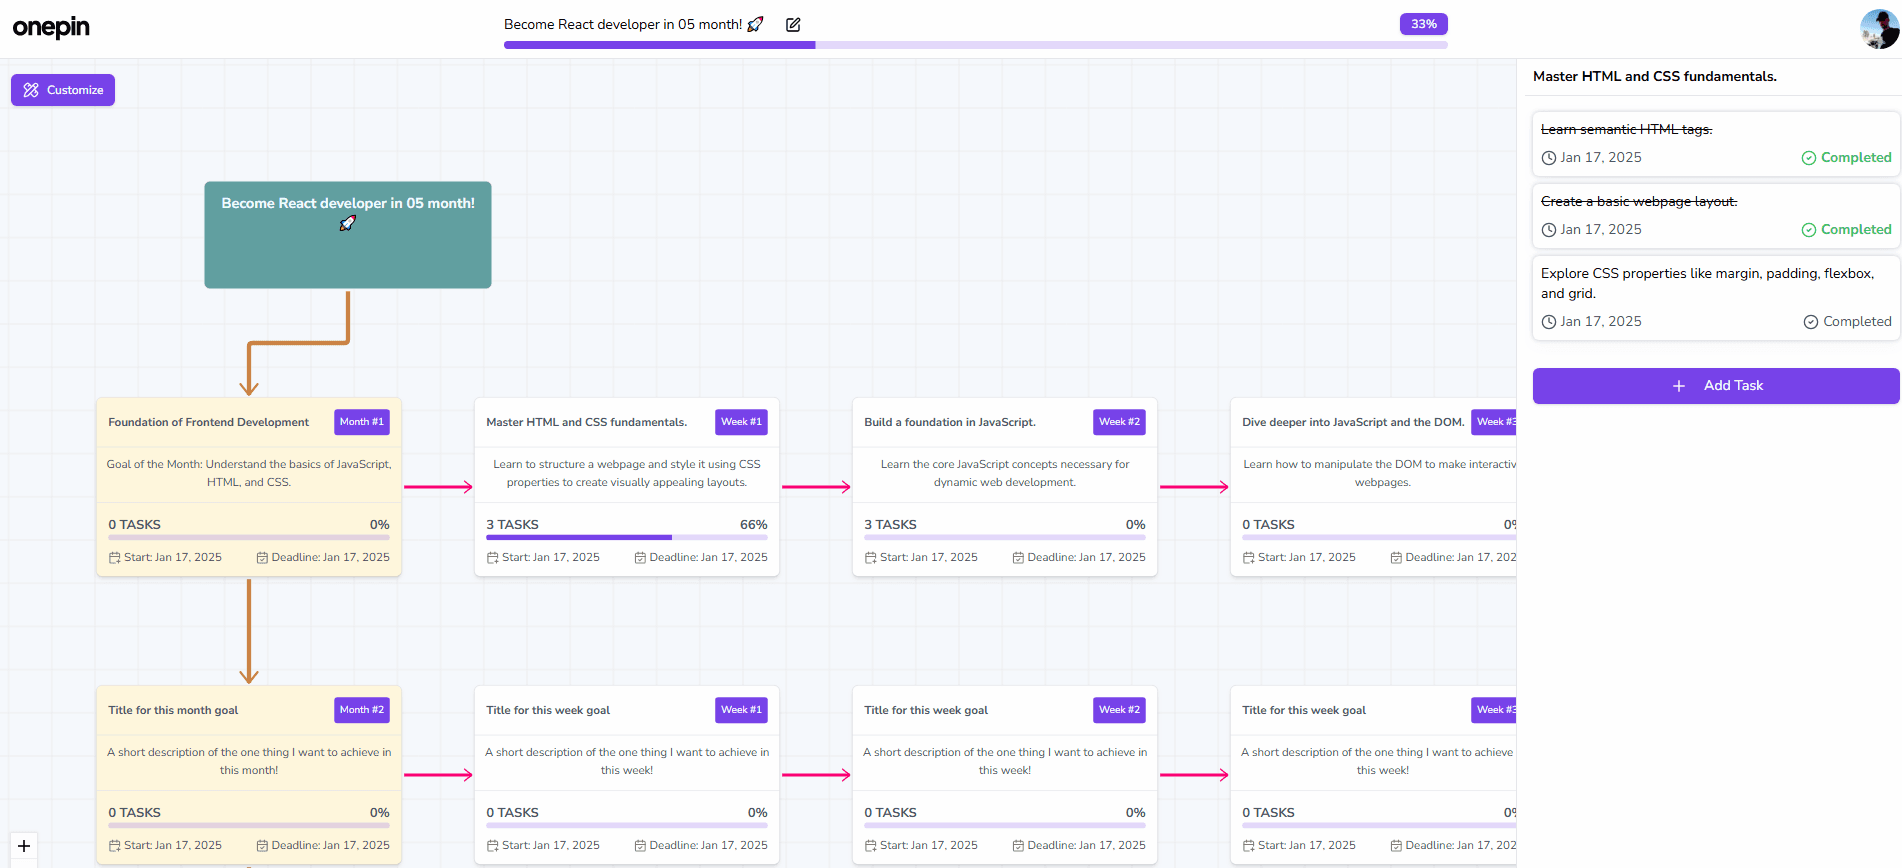
Task: Click progress bar on Foundation of Frontend card
Action: (249, 538)
